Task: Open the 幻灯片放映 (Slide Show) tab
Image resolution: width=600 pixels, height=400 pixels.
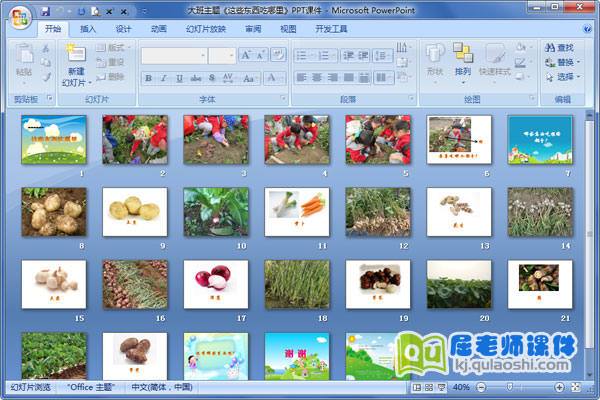Action: coord(206,30)
